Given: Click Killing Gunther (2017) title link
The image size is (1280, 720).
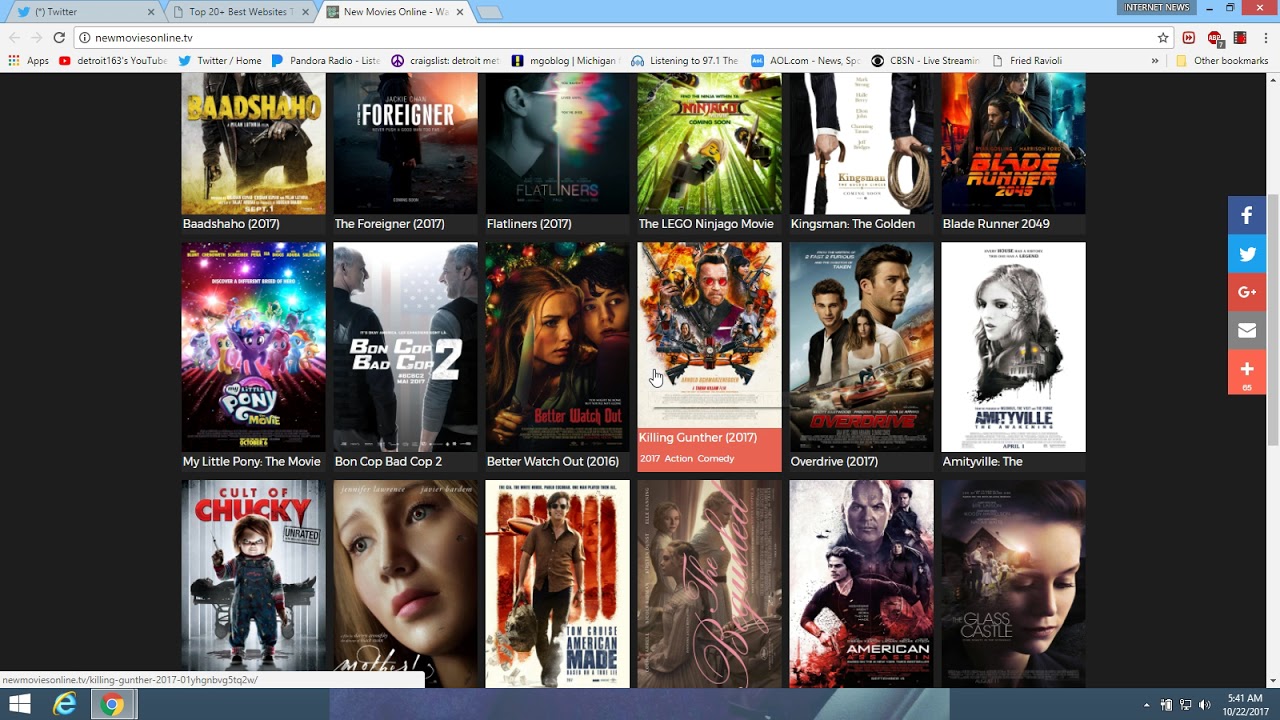Looking at the screenshot, I should click(x=698, y=438).
